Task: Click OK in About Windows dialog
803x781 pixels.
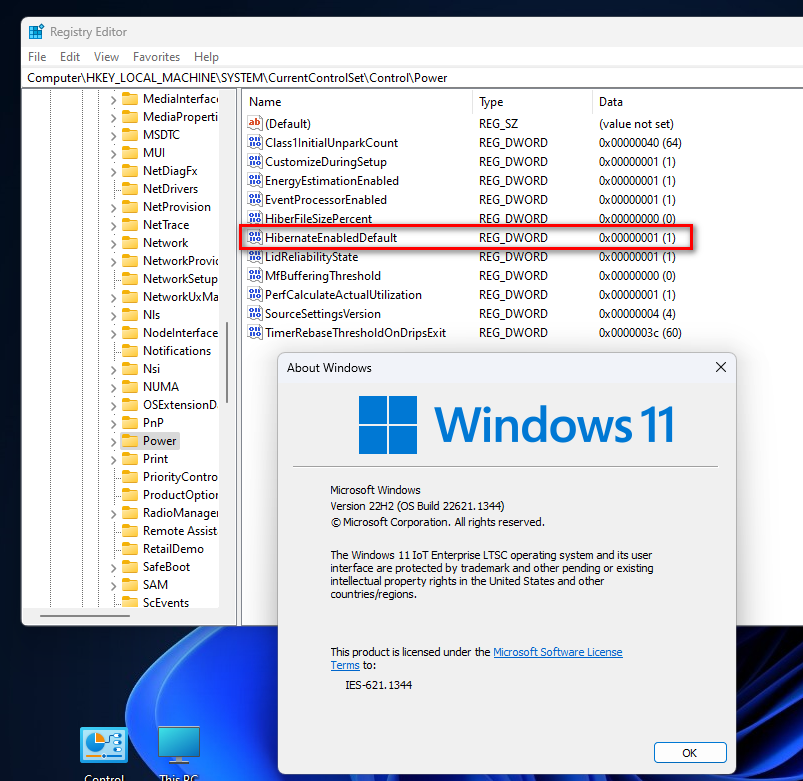Action: click(x=689, y=752)
